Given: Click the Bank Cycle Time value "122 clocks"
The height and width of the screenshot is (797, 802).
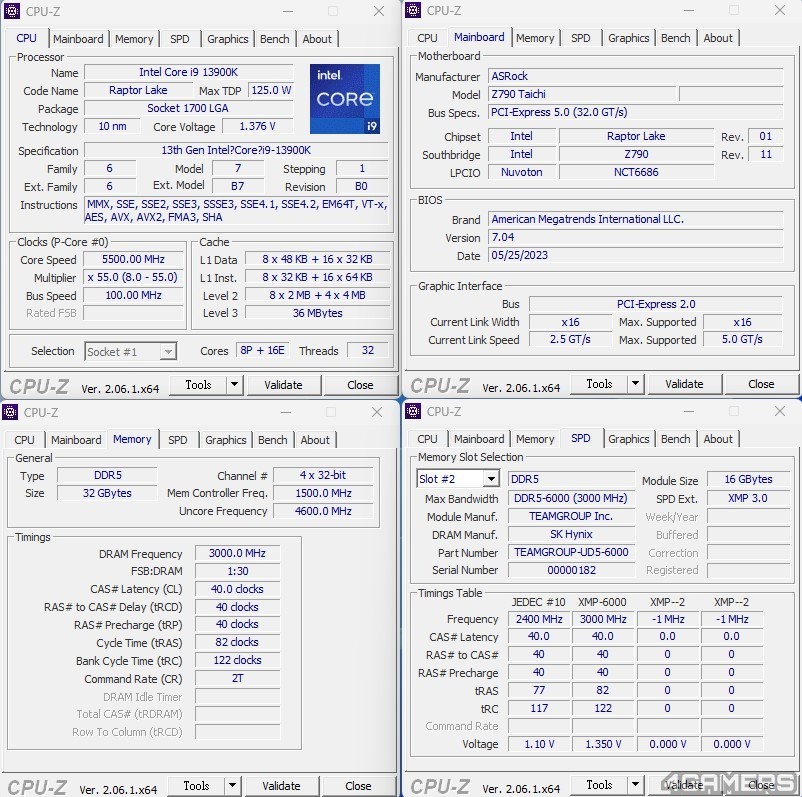Looking at the screenshot, I should coord(237,660).
